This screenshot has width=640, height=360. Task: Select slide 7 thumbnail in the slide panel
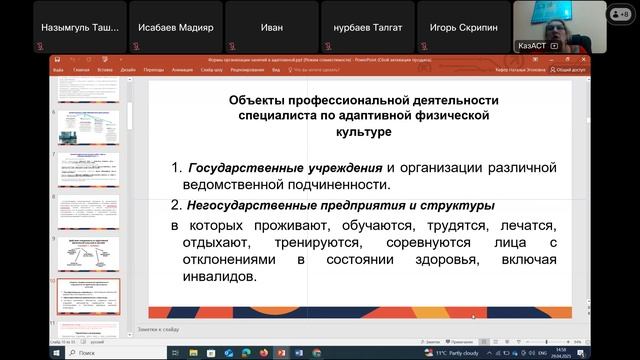89,170
